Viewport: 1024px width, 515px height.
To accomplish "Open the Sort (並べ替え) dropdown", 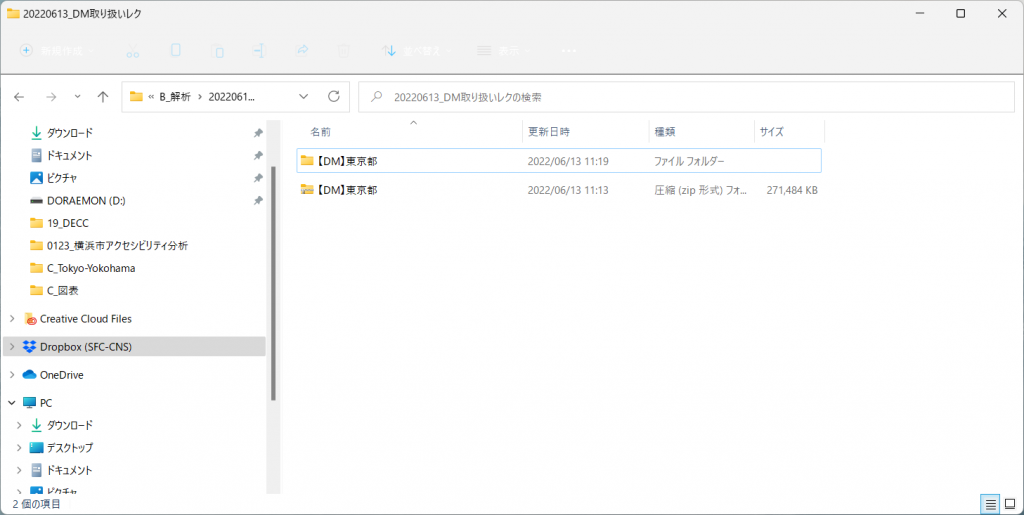I will [416, 50].
